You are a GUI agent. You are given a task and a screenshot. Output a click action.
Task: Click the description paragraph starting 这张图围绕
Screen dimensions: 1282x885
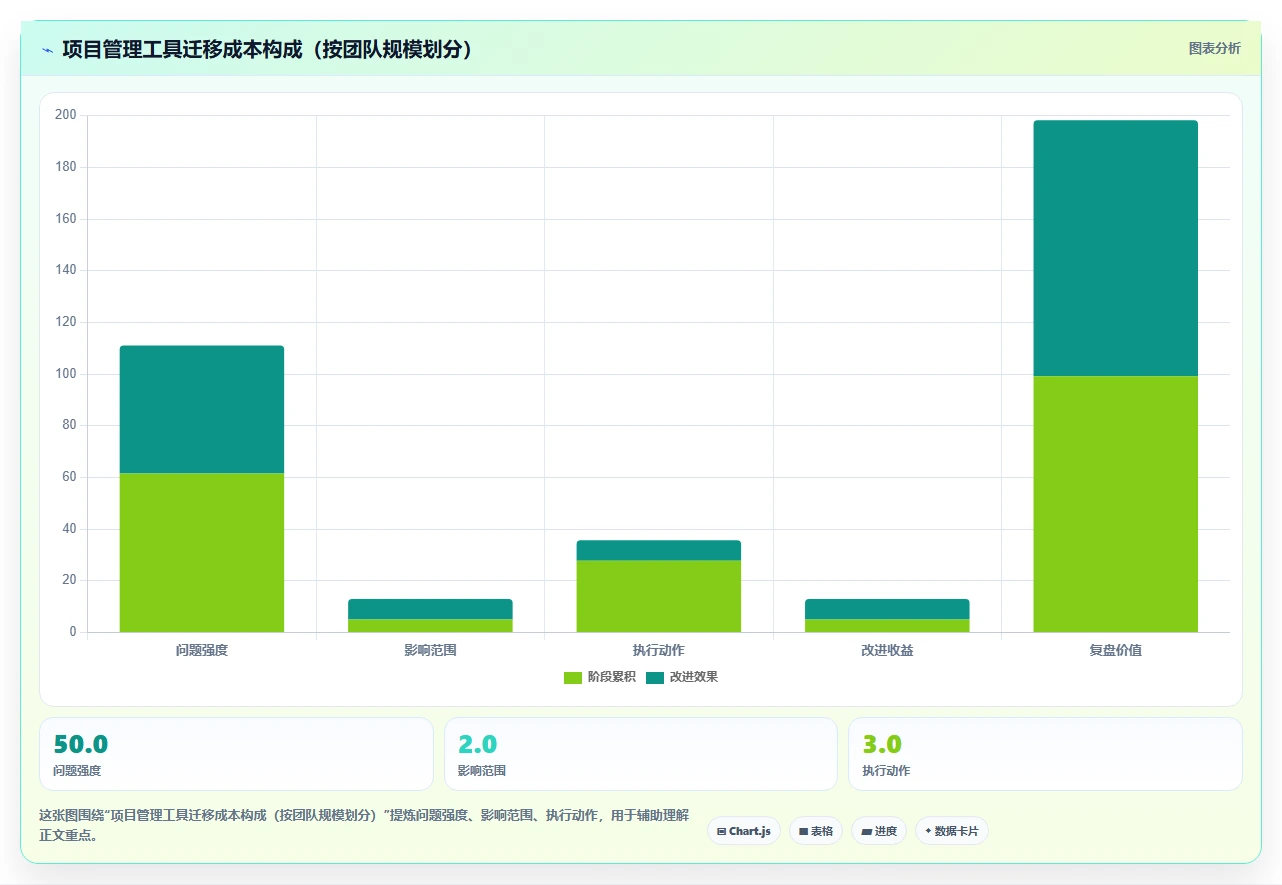click(364, 826)
